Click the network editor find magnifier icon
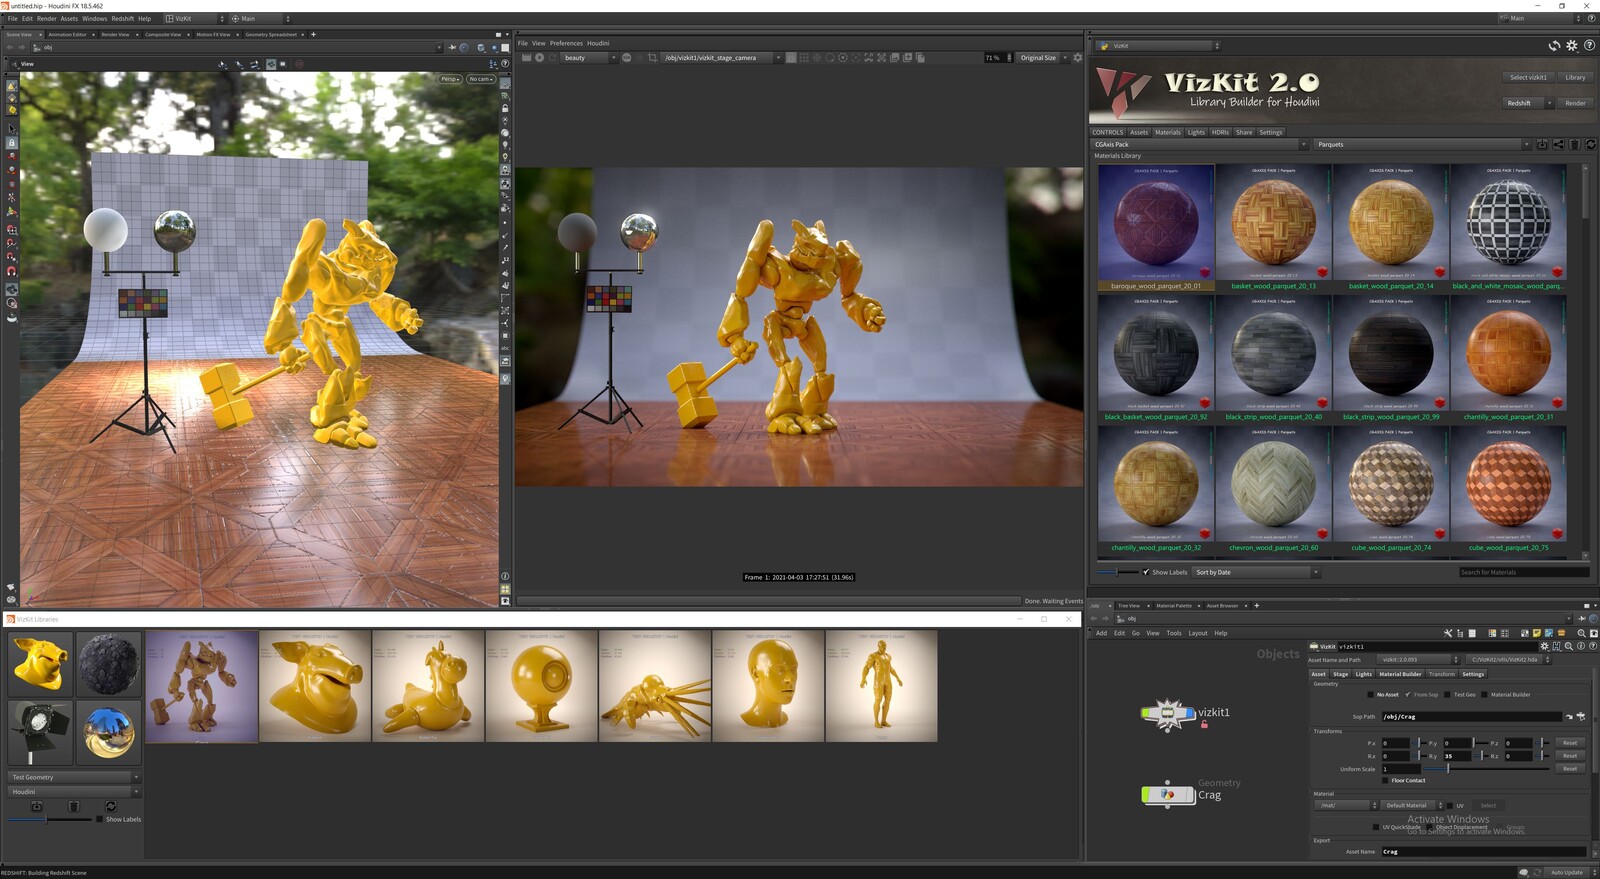This screenshot has width=1600, height=879. pyautogui.click(x=1581, y=633)
